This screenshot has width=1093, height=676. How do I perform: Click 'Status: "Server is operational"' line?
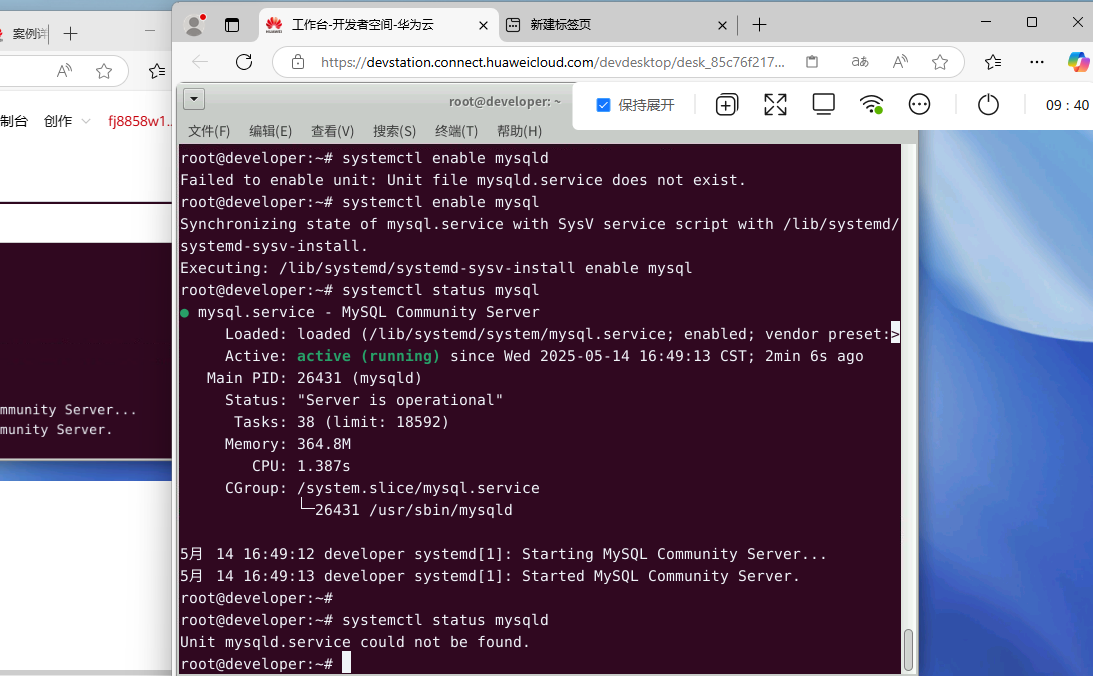coord(364,400)
